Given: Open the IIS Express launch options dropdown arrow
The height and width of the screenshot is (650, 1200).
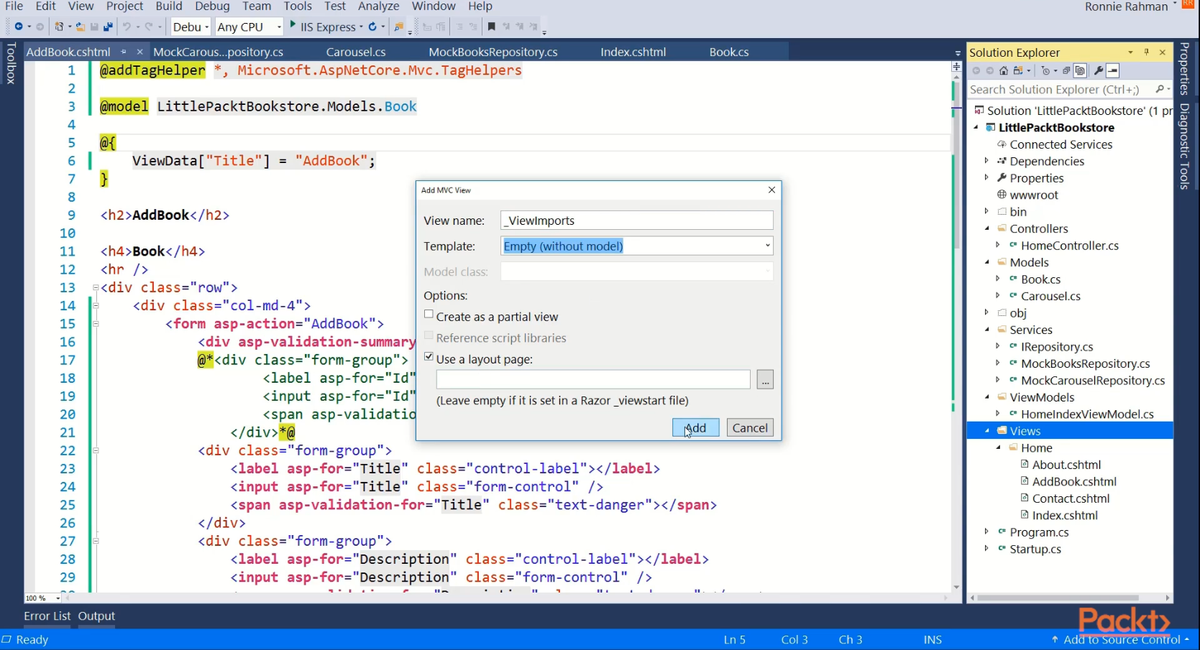Looking at the screenshot, I should coord(361,26).
